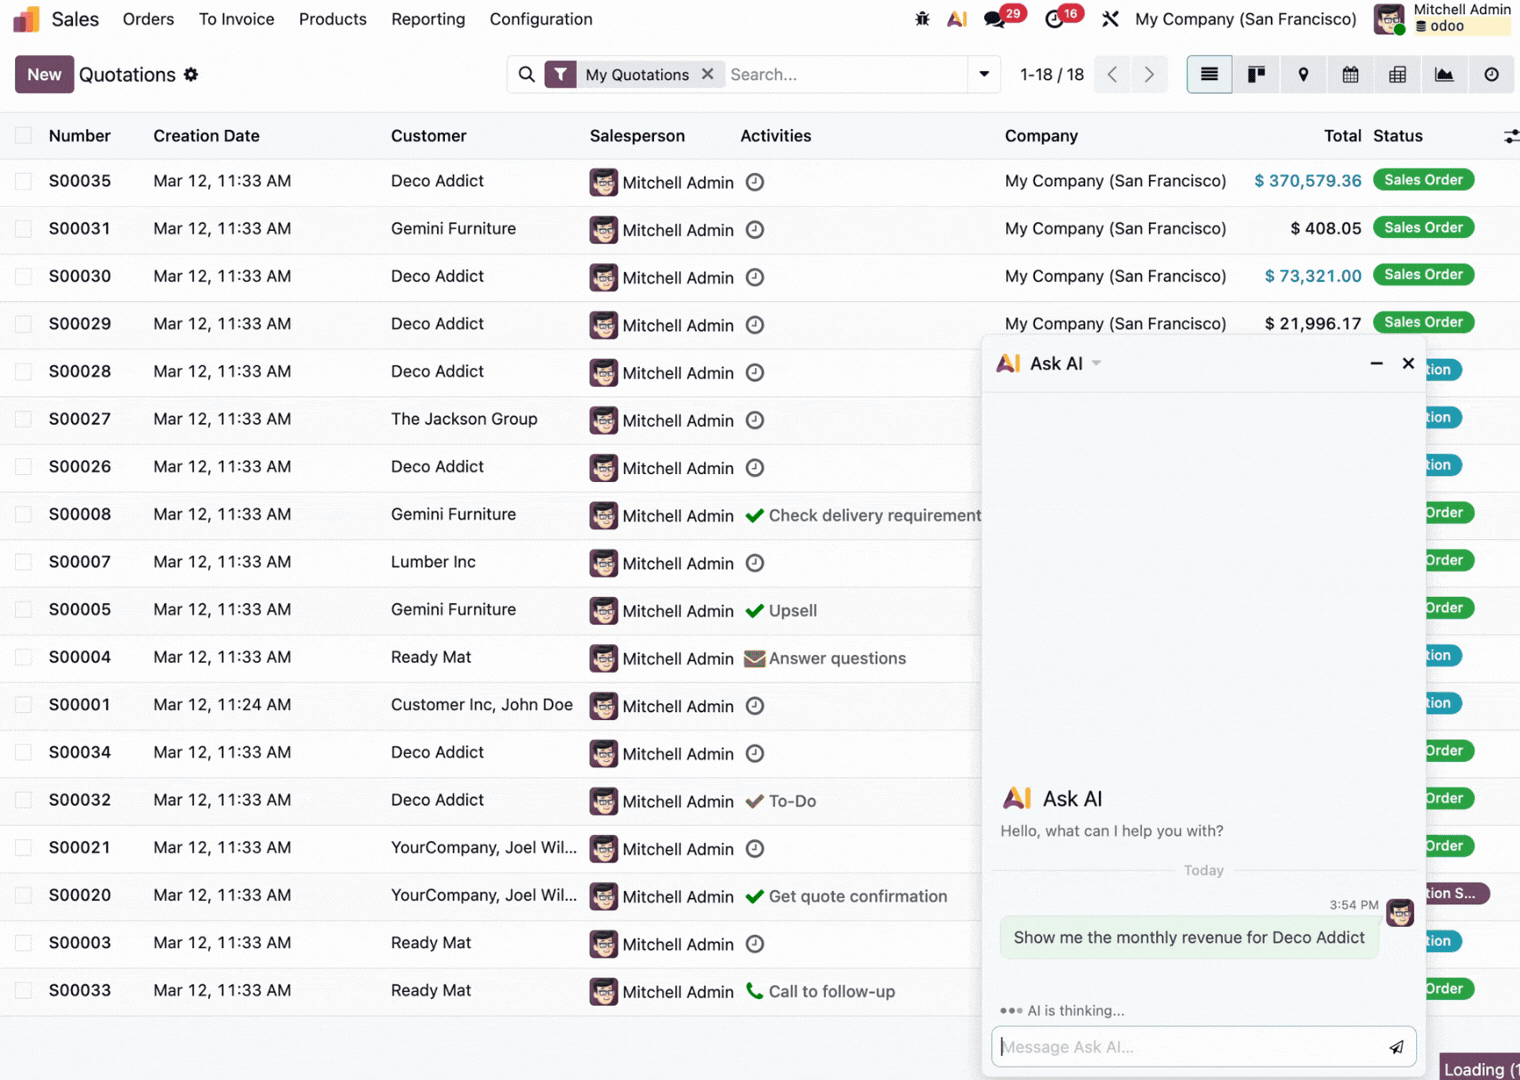The width and height of the screenshot is (1520, 1080).
Task: Toggle the select-all header checkbox
Action: point(23,136)
